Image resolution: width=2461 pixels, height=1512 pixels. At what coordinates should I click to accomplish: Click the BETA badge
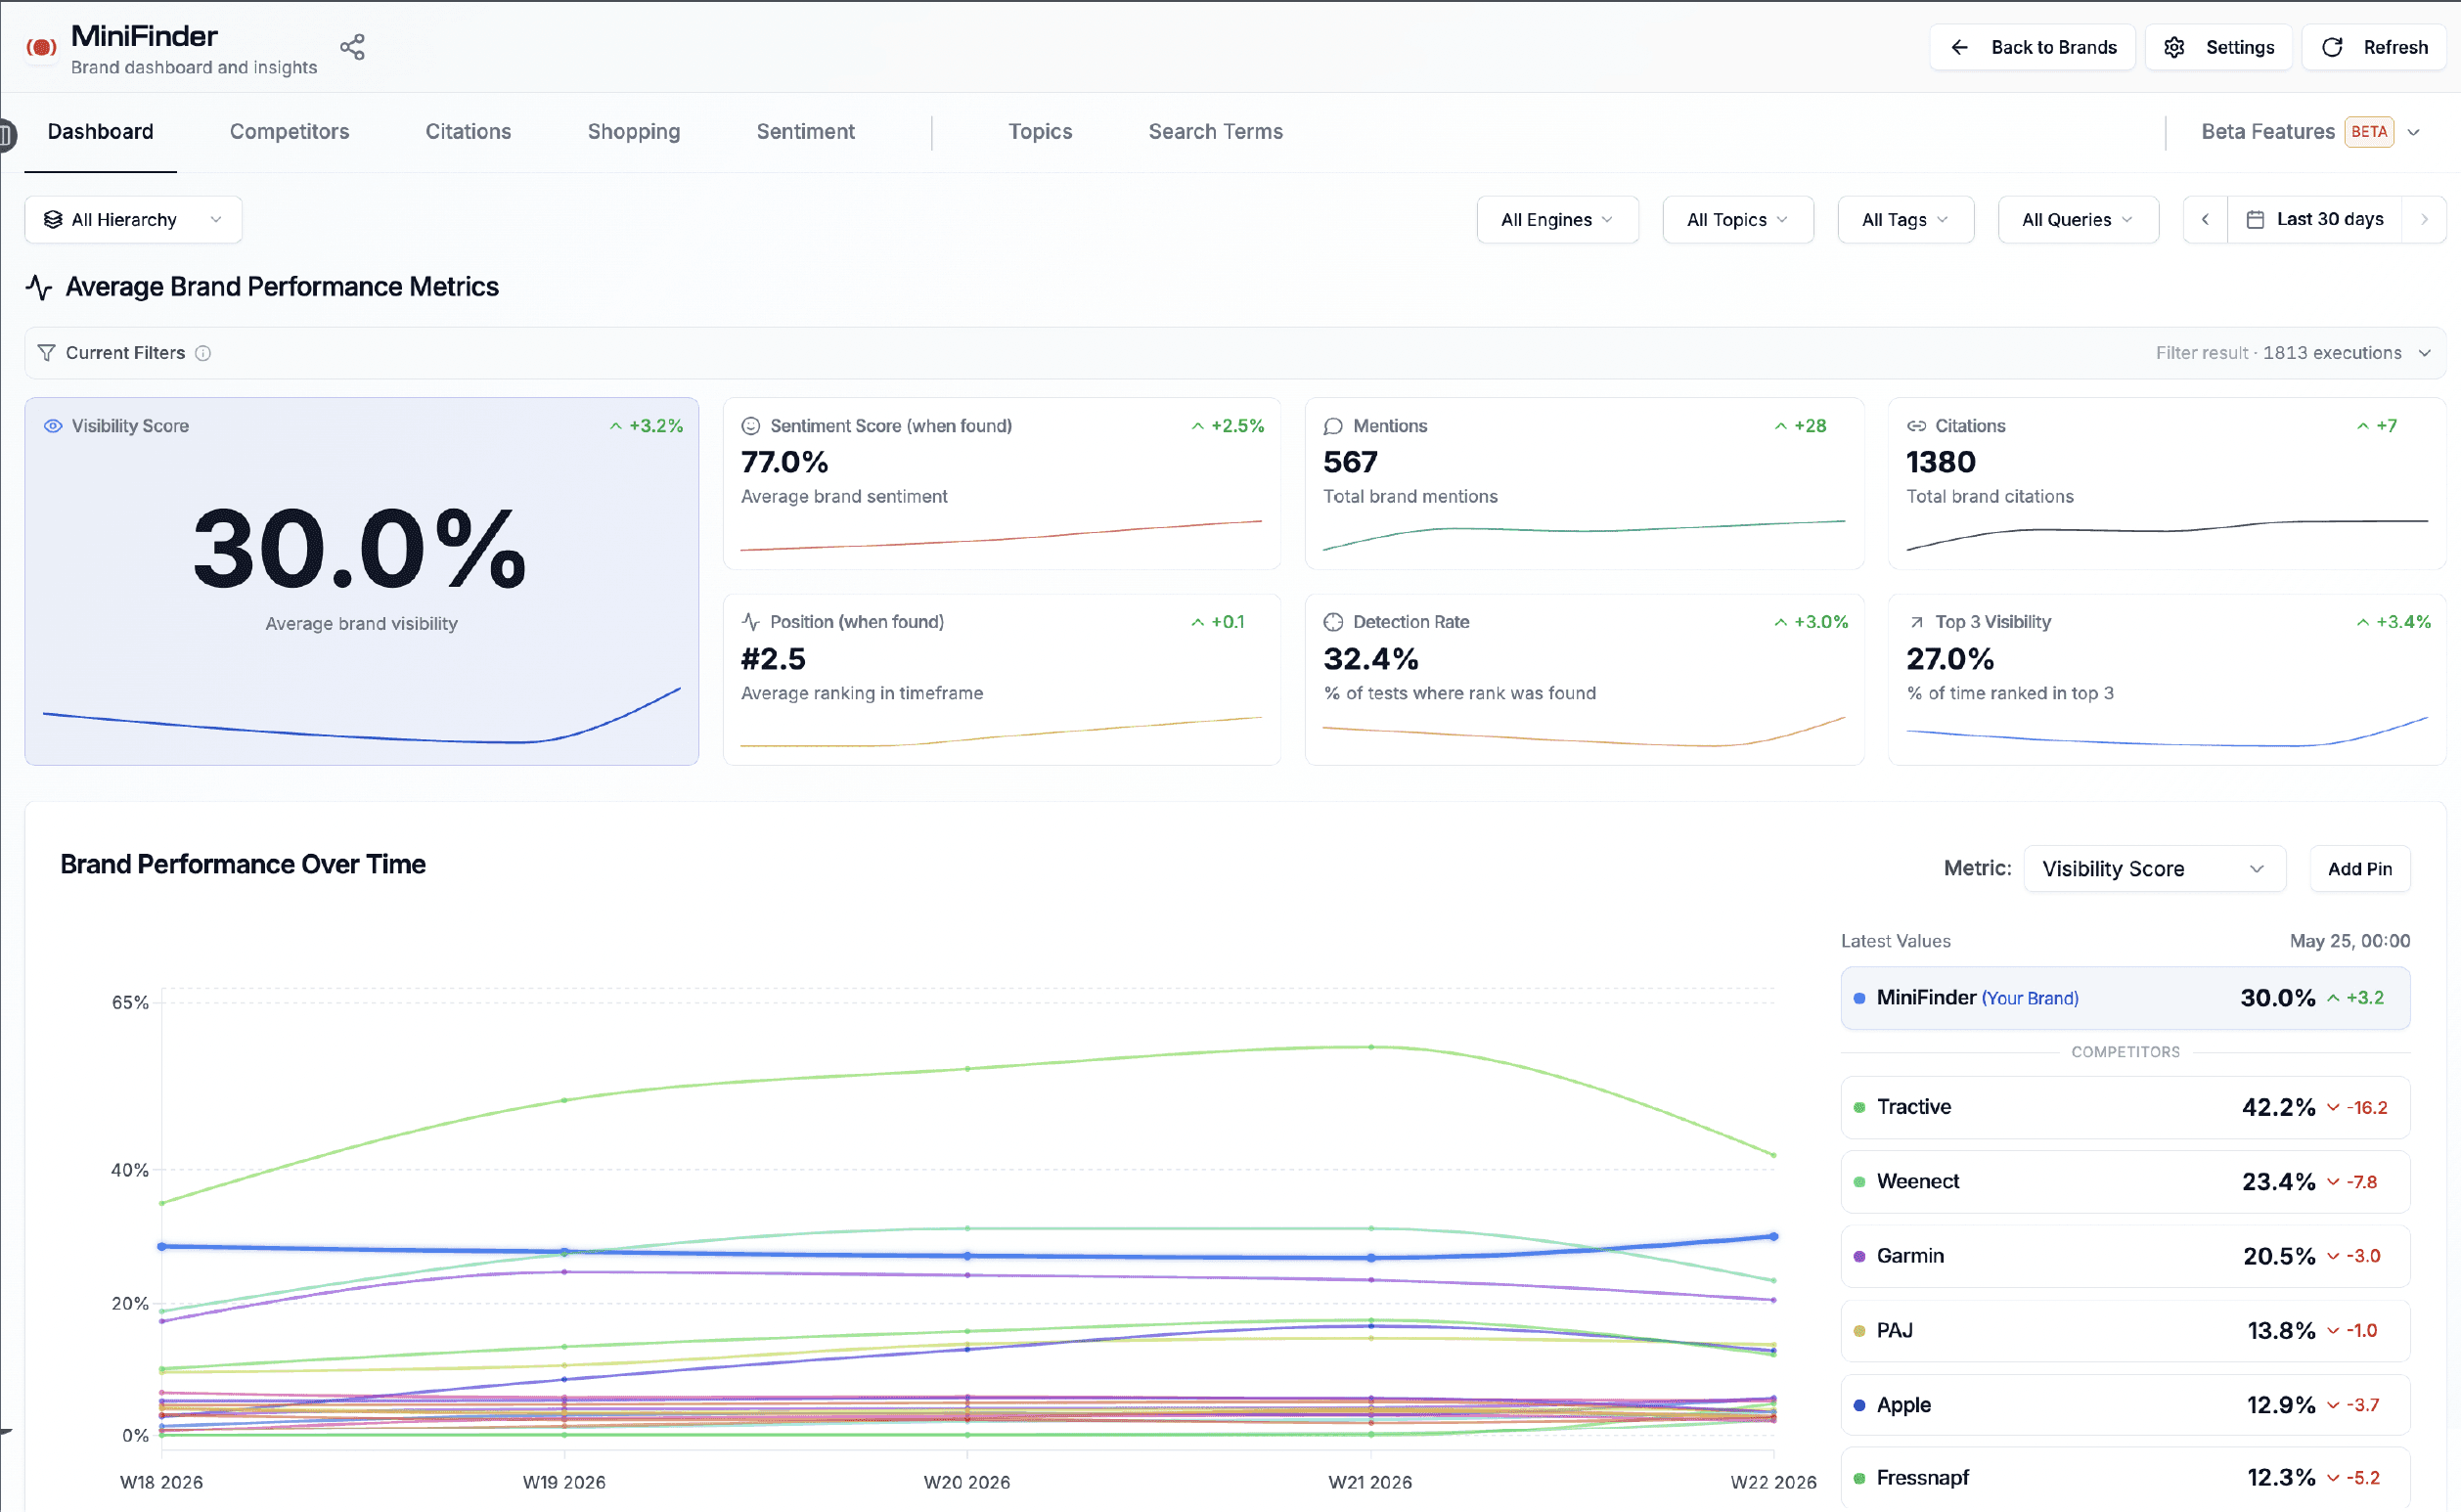(2369, 132)
